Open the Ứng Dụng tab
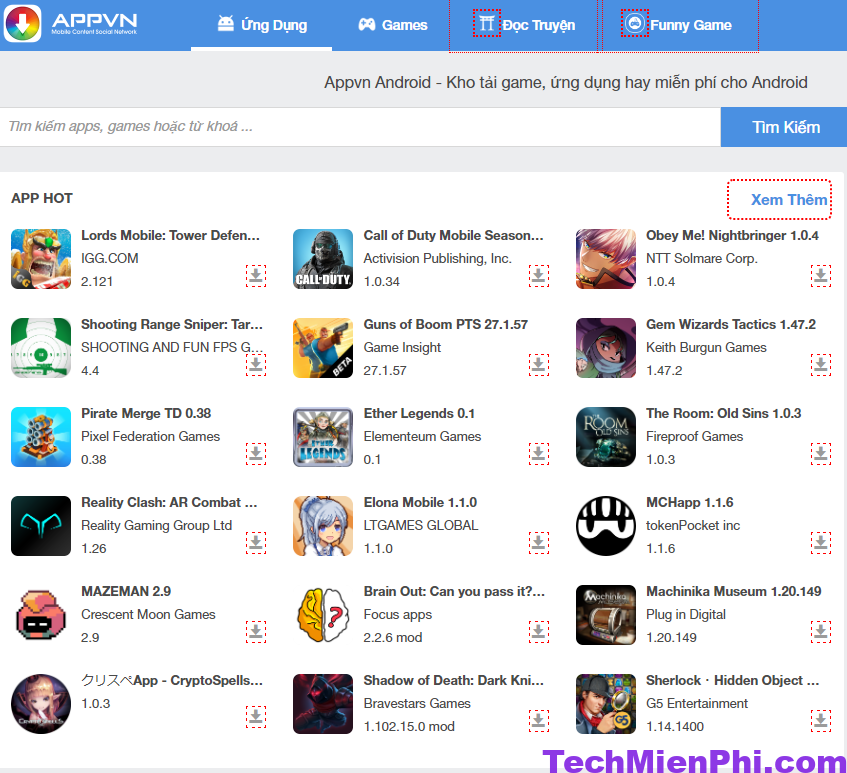Screen dimensions: 847x773 coord(262,25)
